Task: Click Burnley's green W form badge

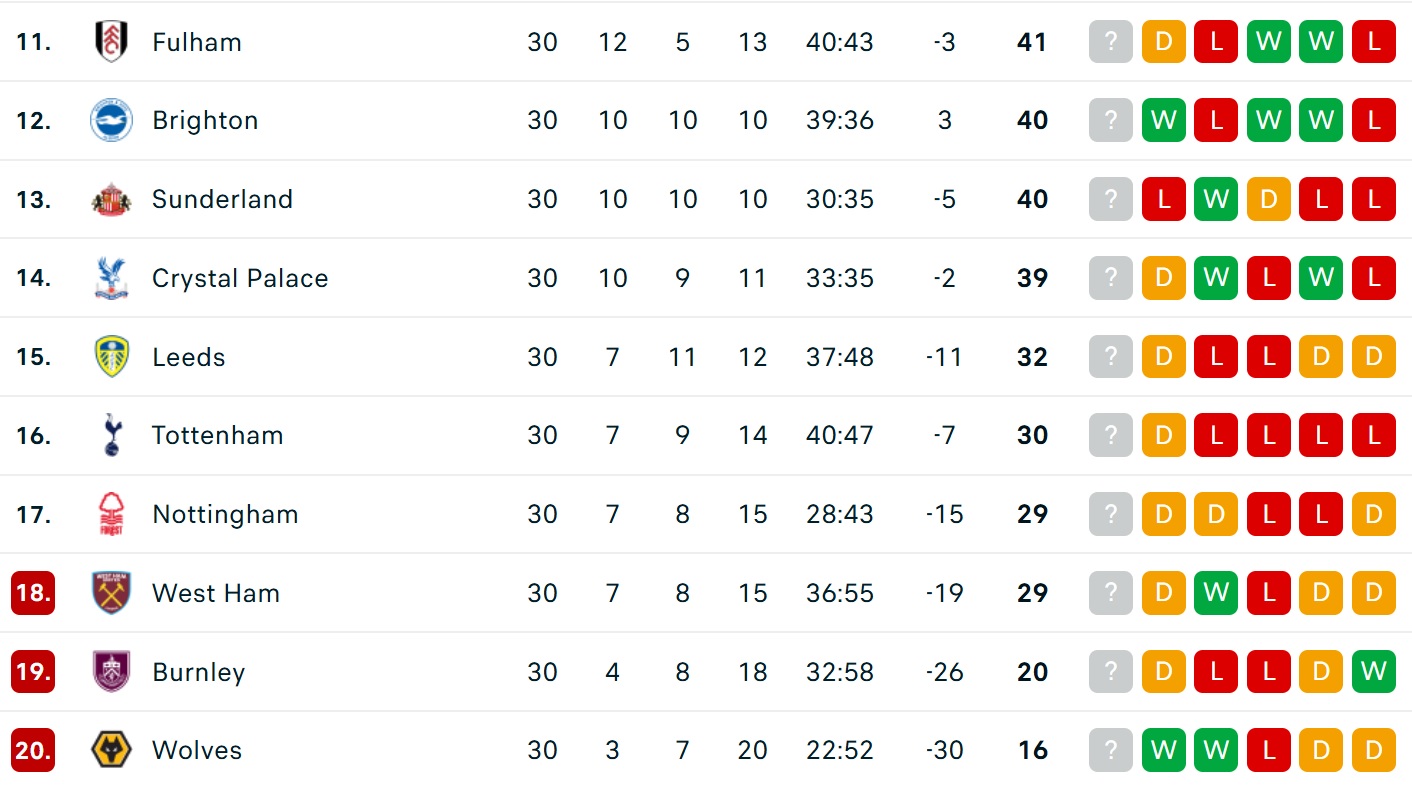Action: [x=1373, y=672]
